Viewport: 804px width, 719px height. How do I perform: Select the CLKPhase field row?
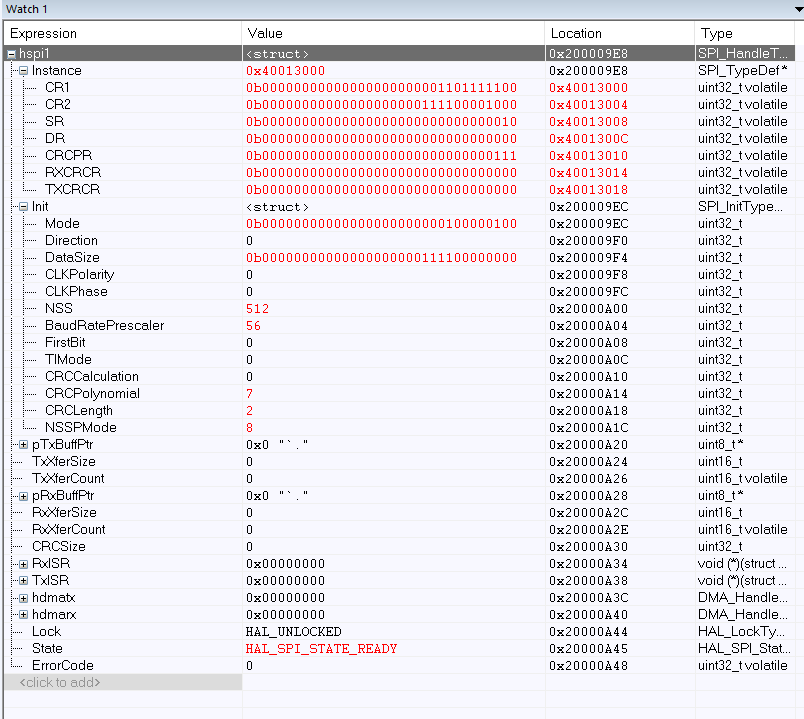point(399,291)
